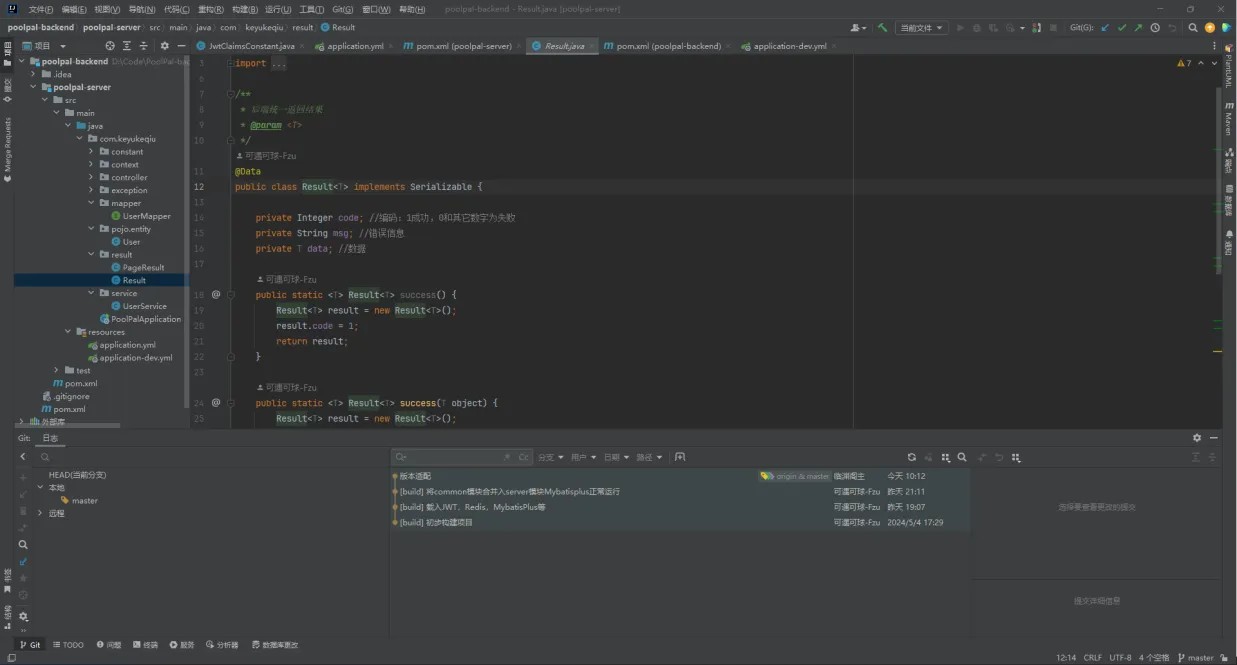
Task: Select the 版本适配 commit in log
Action: 415,476
